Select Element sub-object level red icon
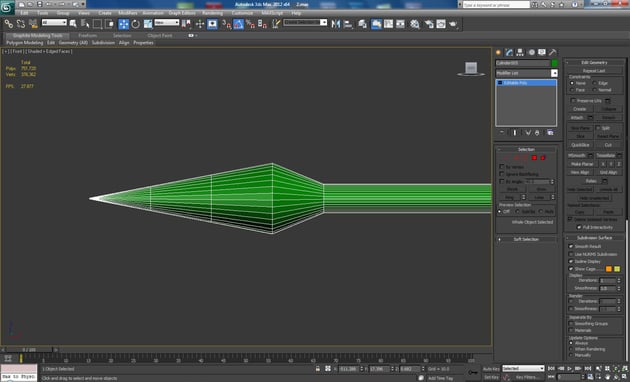Viewport: 630px width, 382px height. pos(543,158)
